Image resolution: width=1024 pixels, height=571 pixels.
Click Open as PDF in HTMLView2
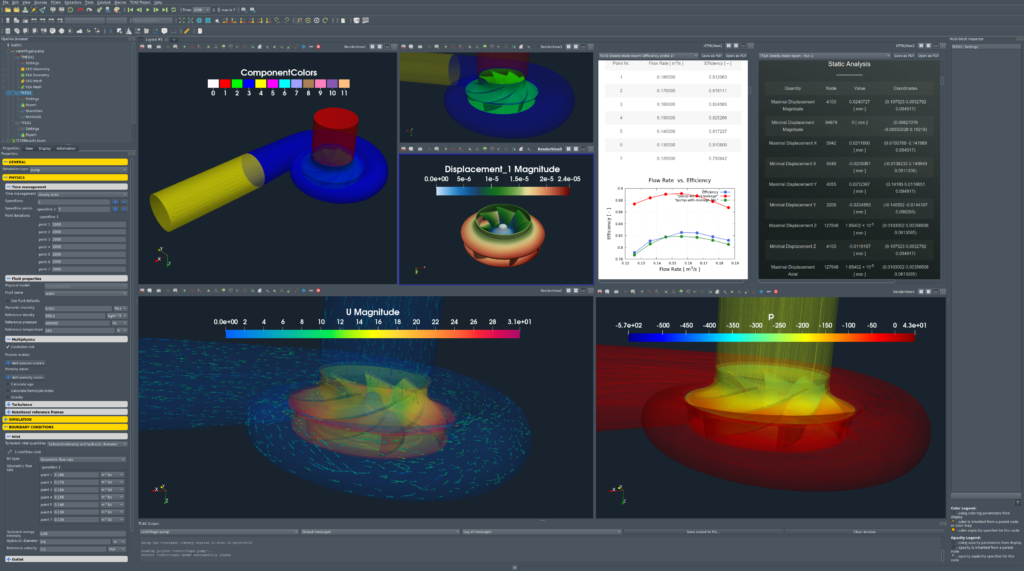(928, 56)
